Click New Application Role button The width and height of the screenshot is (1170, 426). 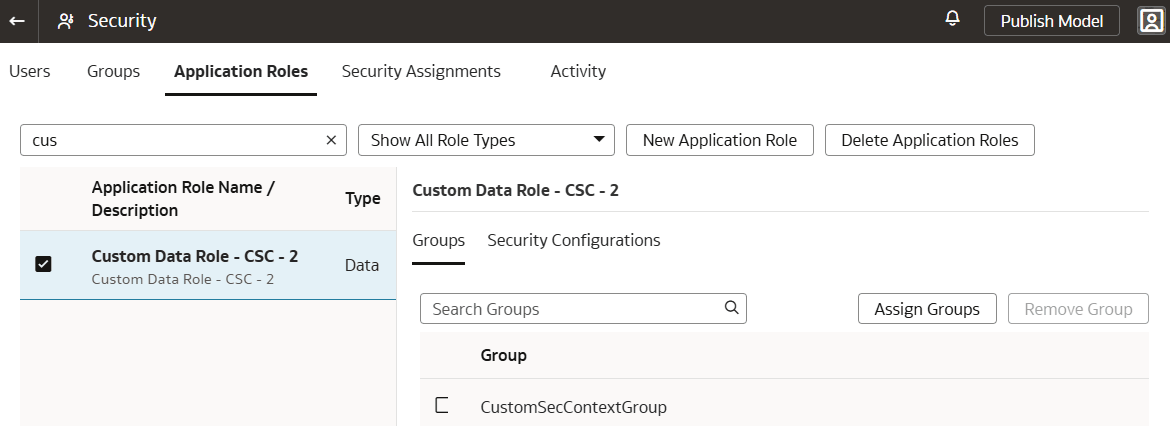point(719,140)
